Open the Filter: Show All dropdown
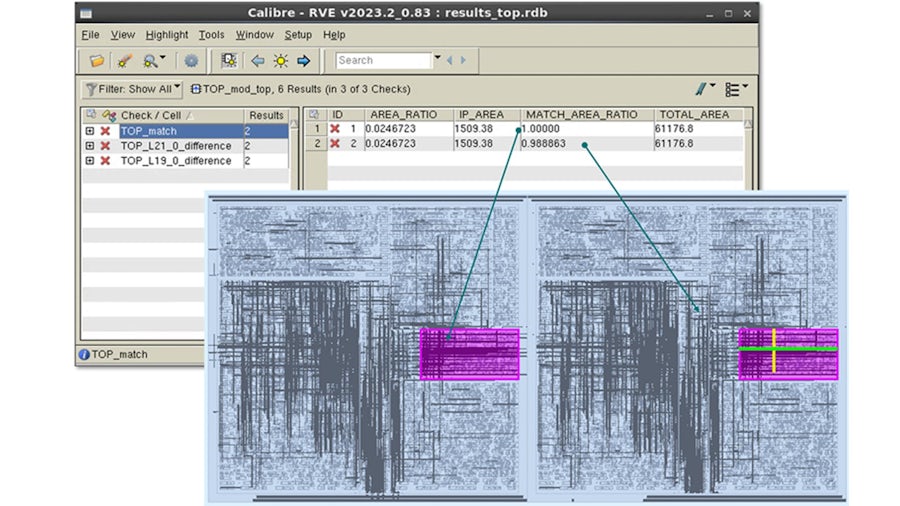 [x=132, y=89]
